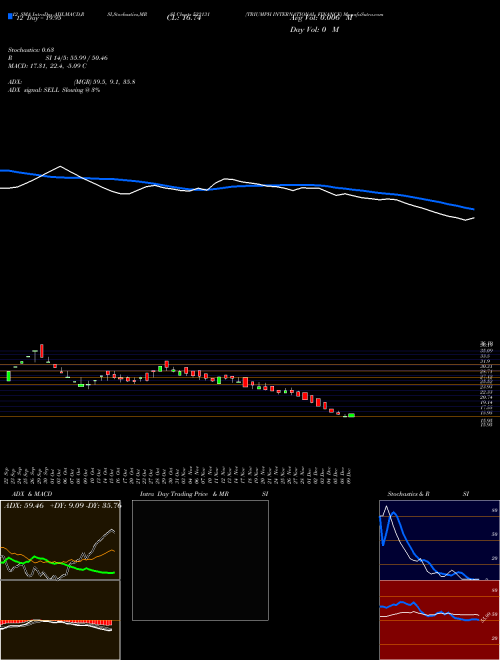Screen dimensions: 500x660
Task: Click the ADX line chart panel
Action: click(x=60, y=540)
